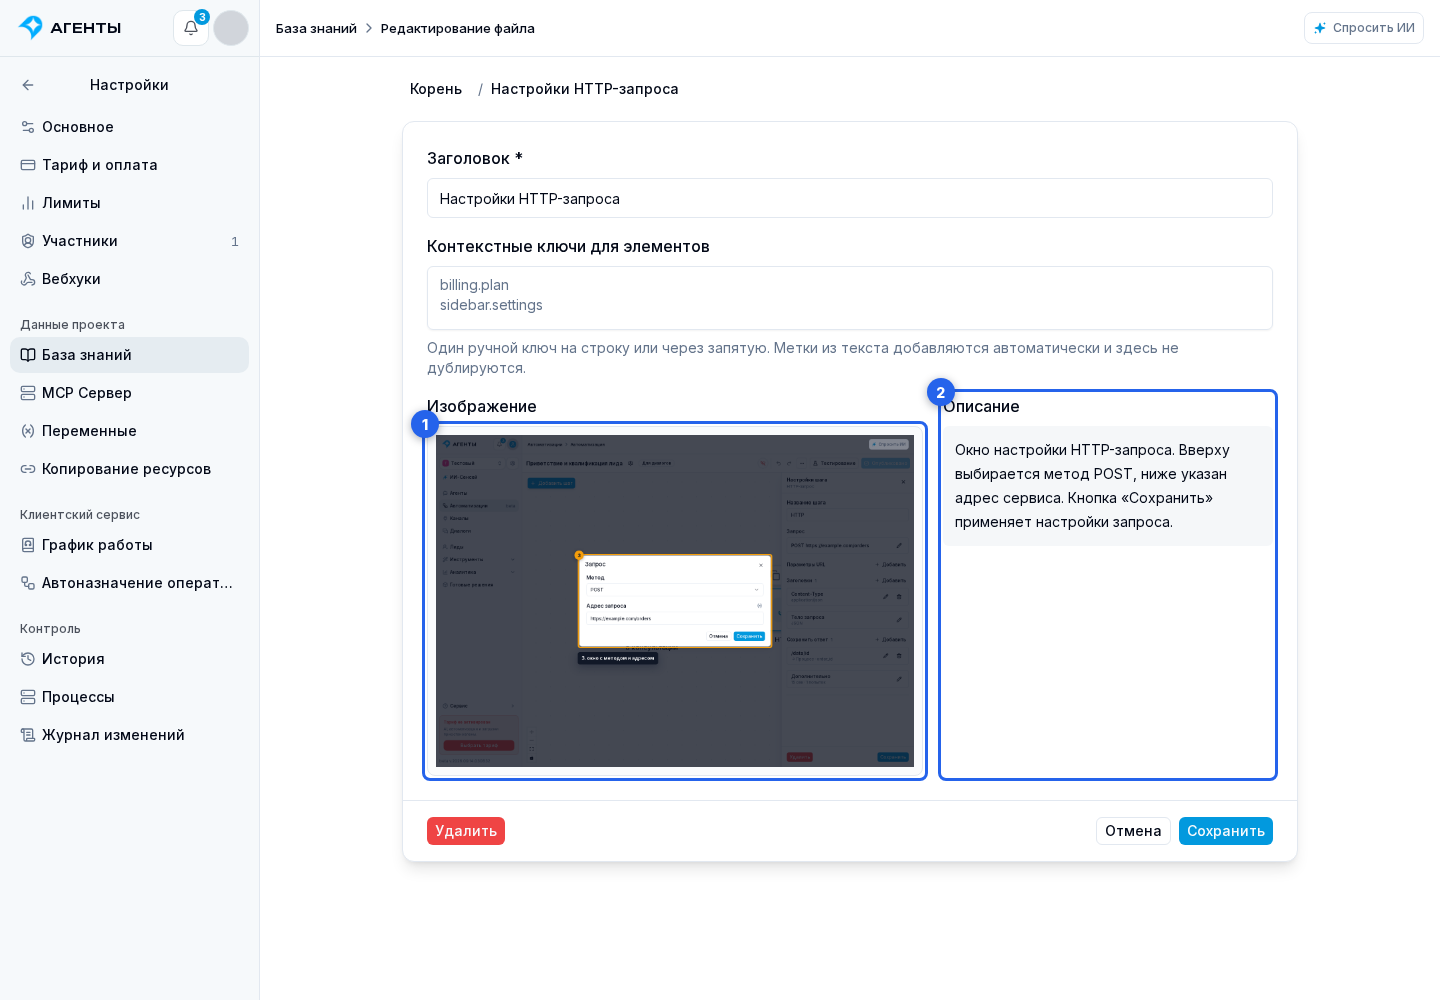This screenshot has width=1440, height=1000.
Task: Open Переменные page
Action: [x=129, y=431]
